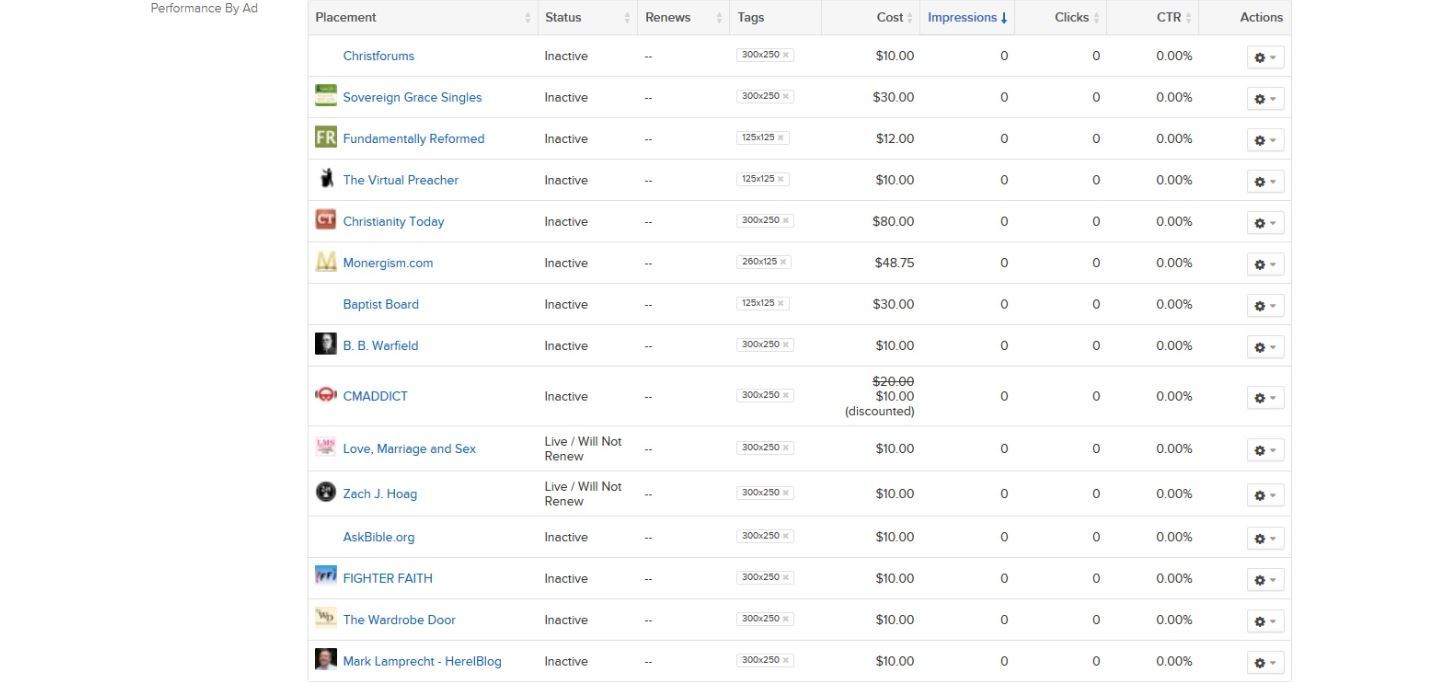
Task: Open the actions gear menu for Monergism.com
Action: [x=1265, y=264]
